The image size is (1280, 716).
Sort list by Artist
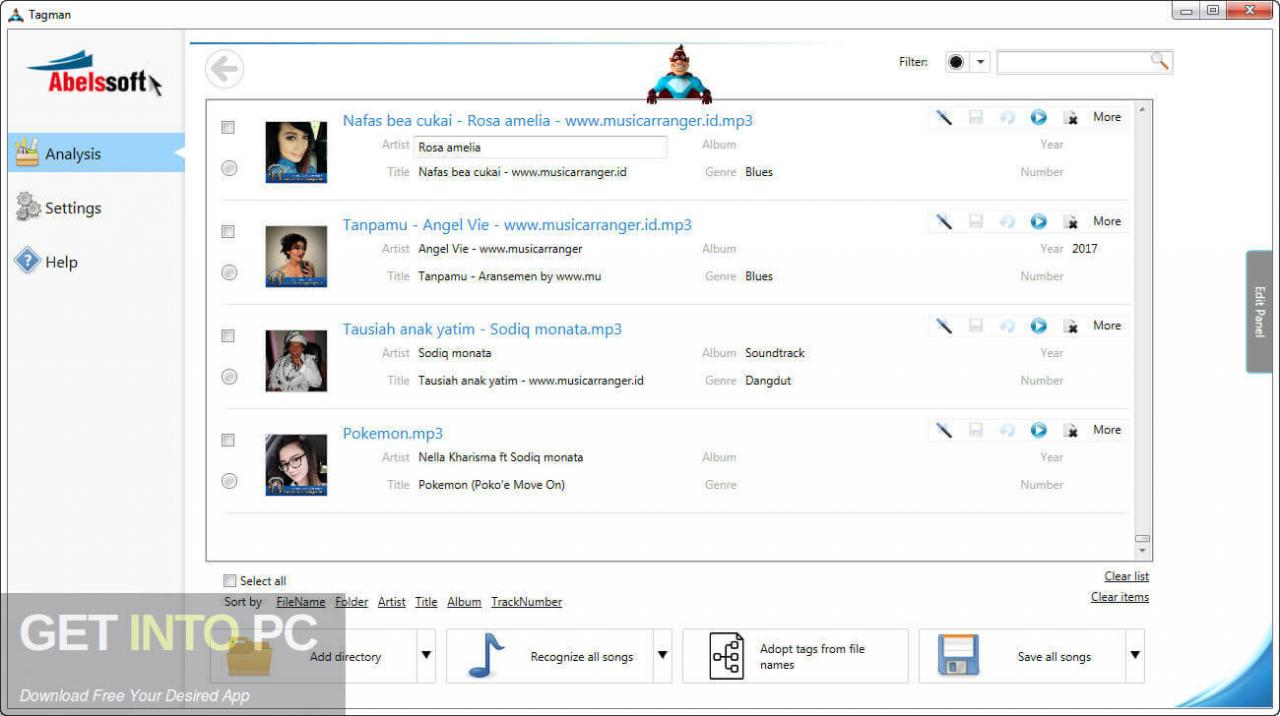(392, 602)
